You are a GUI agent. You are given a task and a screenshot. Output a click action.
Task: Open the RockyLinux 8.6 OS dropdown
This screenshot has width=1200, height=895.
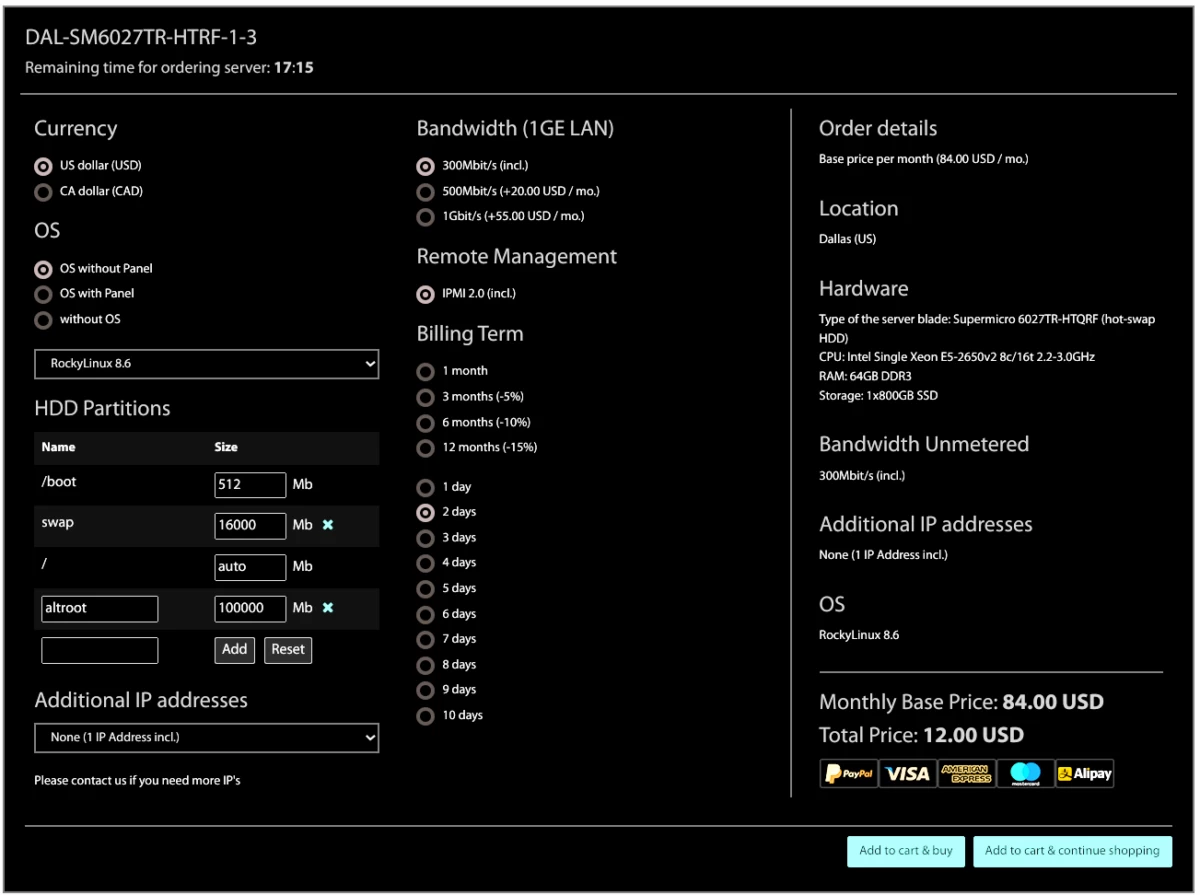206,364
